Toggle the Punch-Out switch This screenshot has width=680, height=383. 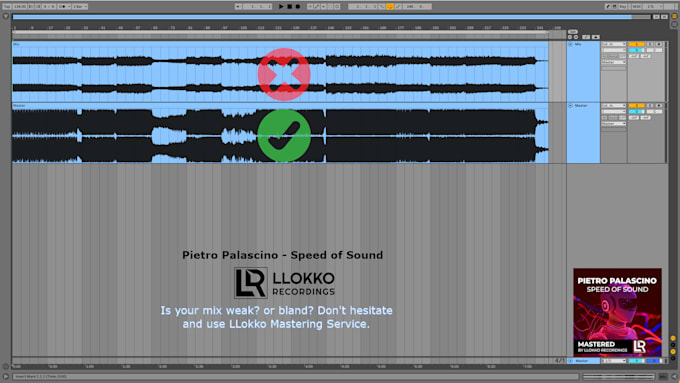pyautogui.click(x=398, y=7)
